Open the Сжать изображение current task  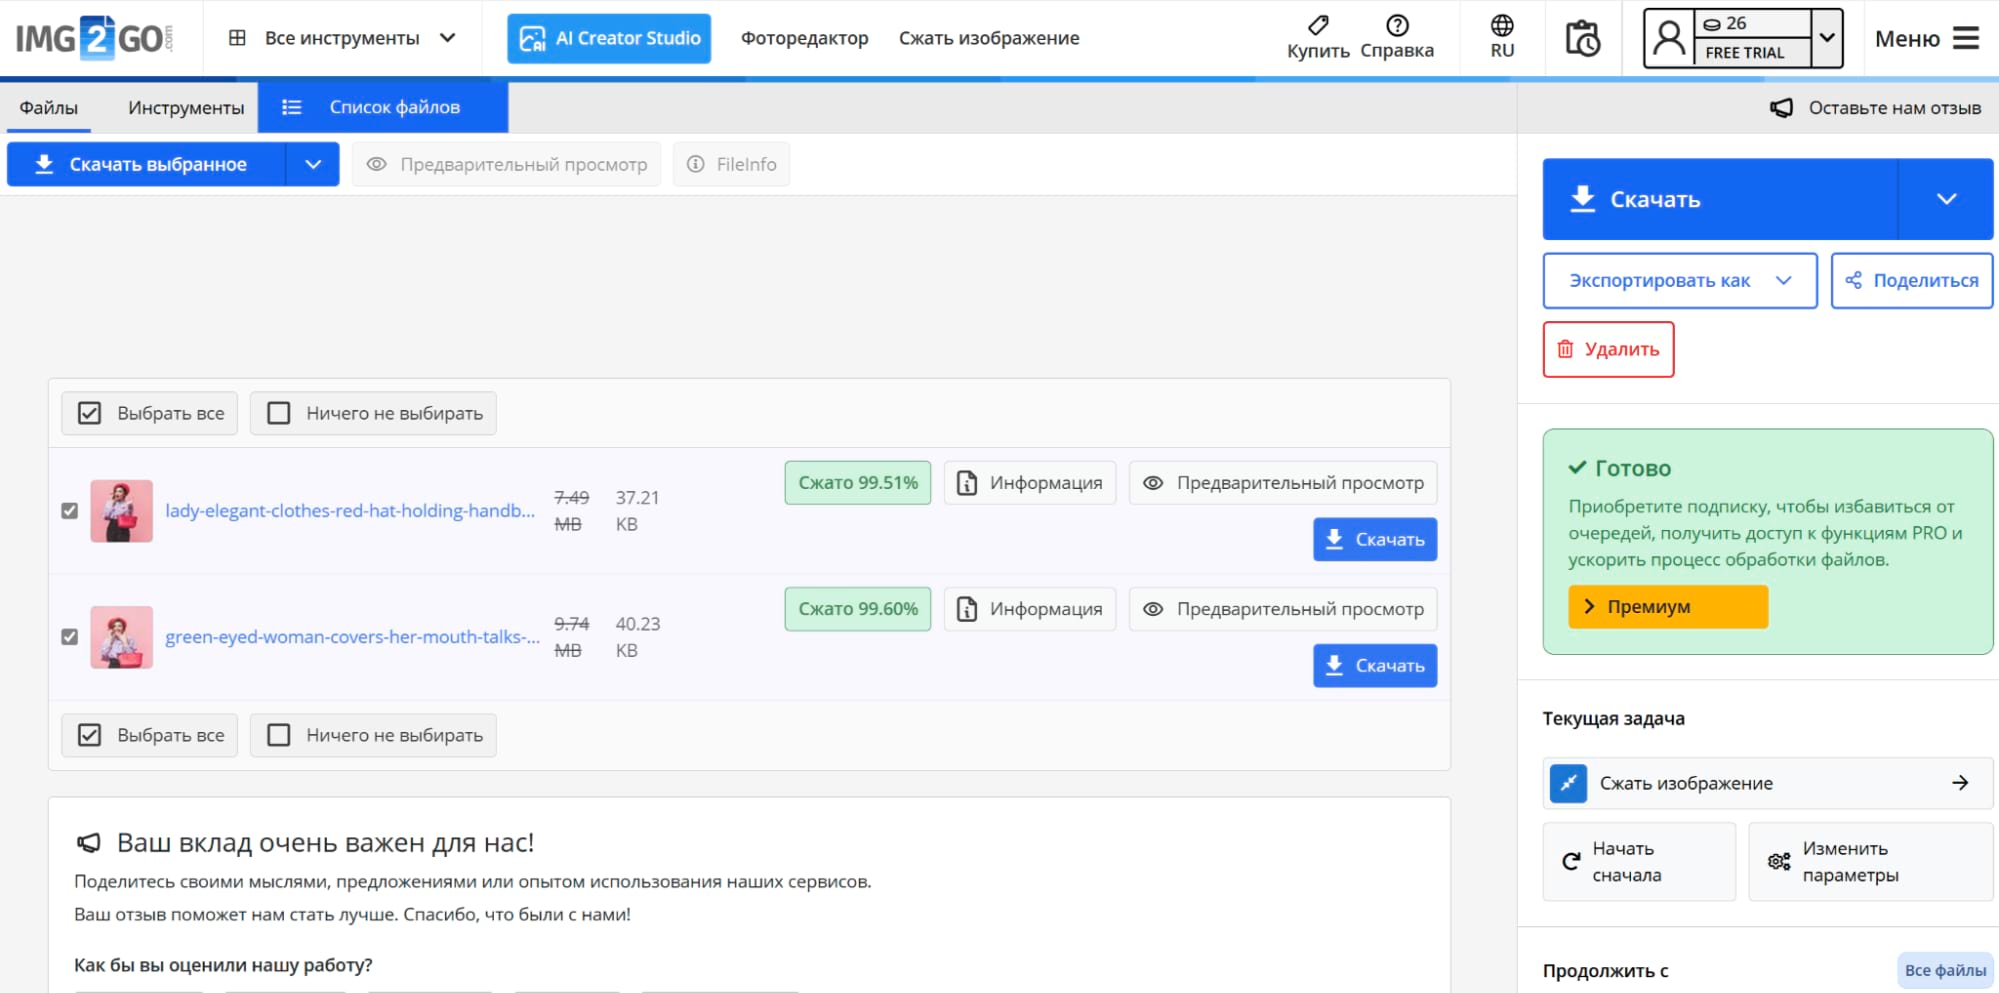pos(1768,783)
